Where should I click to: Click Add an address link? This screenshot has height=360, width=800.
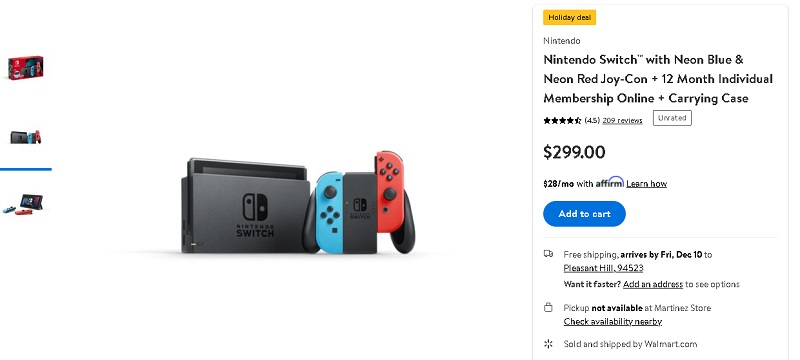click(x=653, y=284)
